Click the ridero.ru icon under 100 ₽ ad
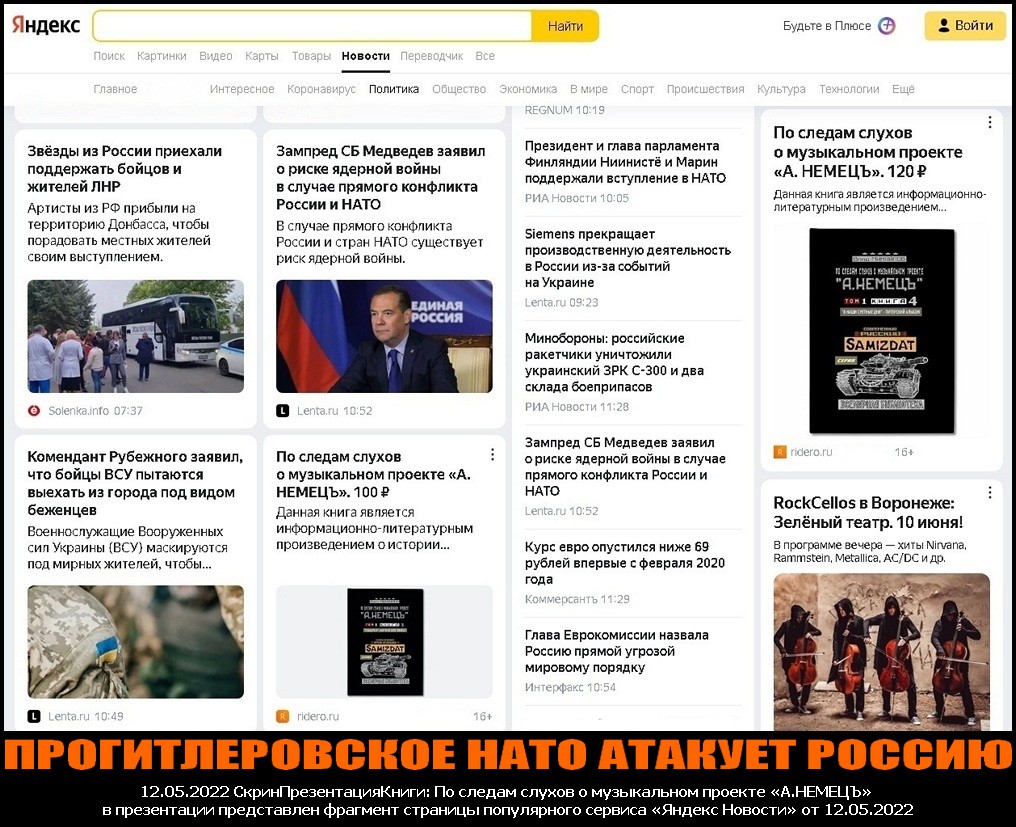 pyautogui.click(x=283, y=716)
